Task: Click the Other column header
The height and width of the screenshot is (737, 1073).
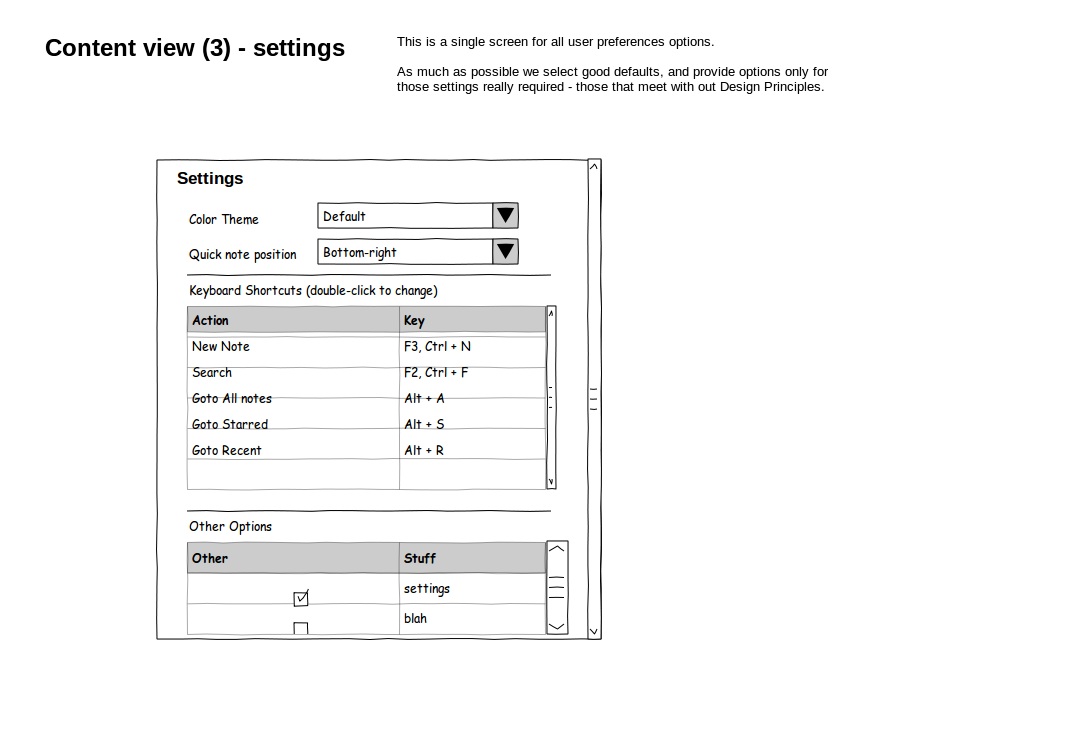Action: coord(294,558)
